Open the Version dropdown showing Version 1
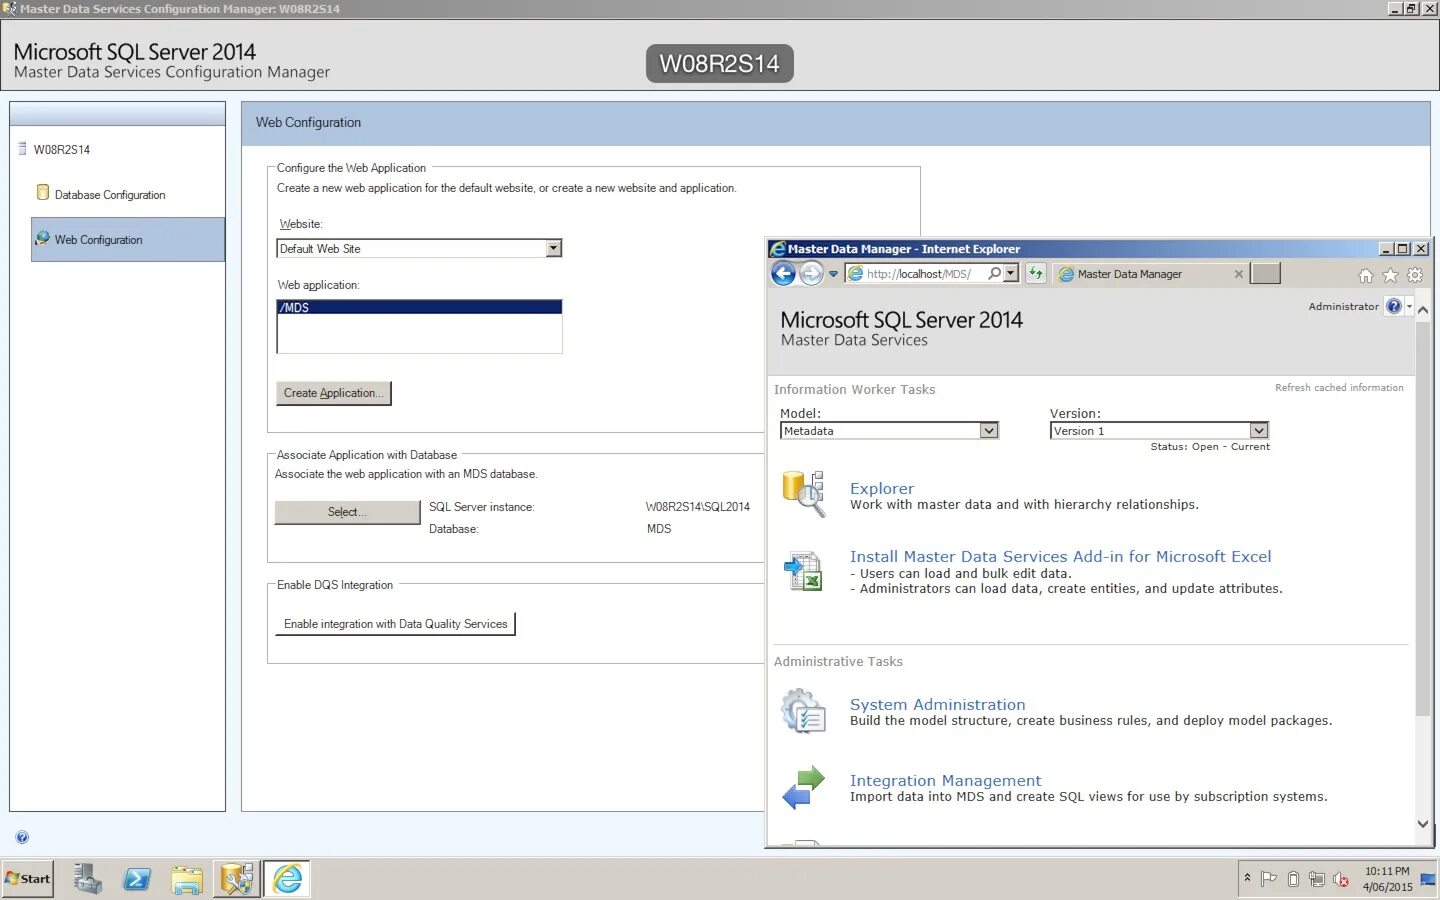This screenshot has height=900, width=1440. (1159, 431)
